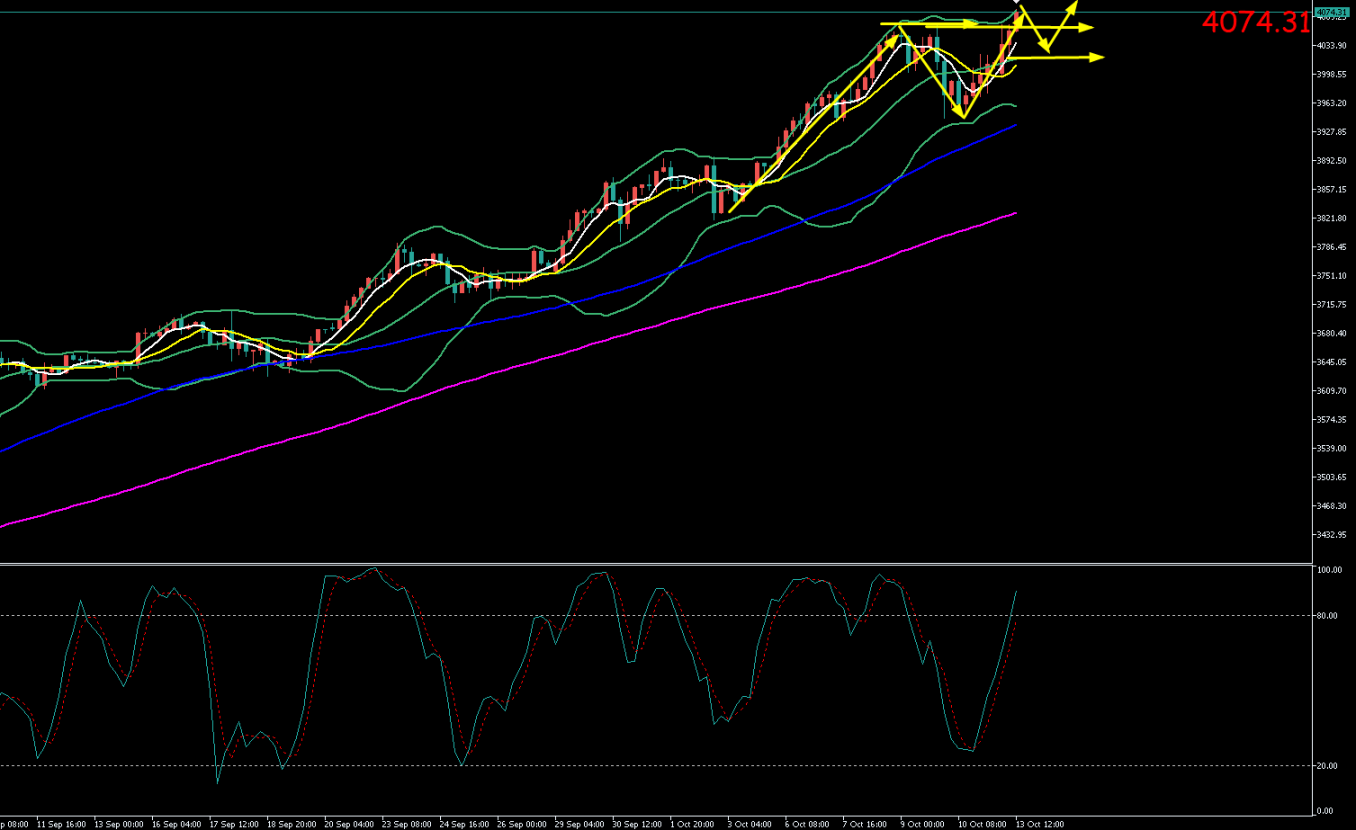1356x830 pixels.
Task: Click the 20.00 oscillator level label
Action: click(x=1328, y=766)
